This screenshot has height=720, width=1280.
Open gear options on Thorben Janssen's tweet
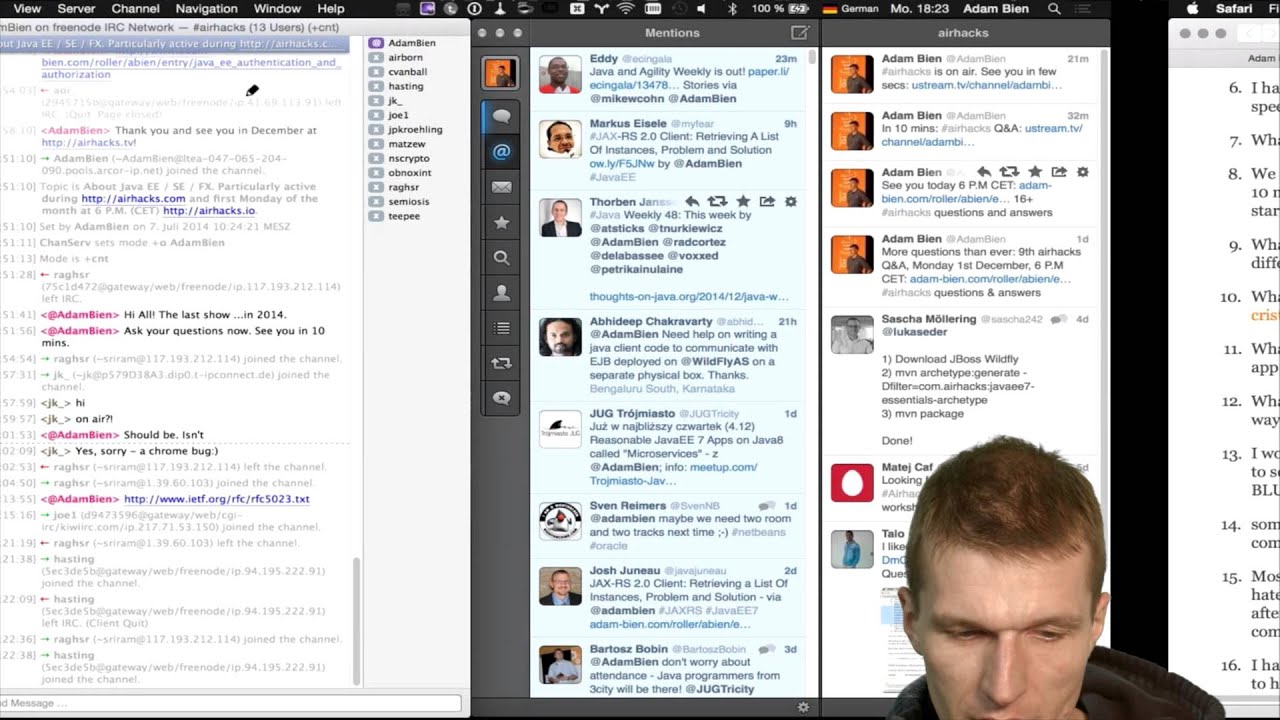[x=790, y=201]
